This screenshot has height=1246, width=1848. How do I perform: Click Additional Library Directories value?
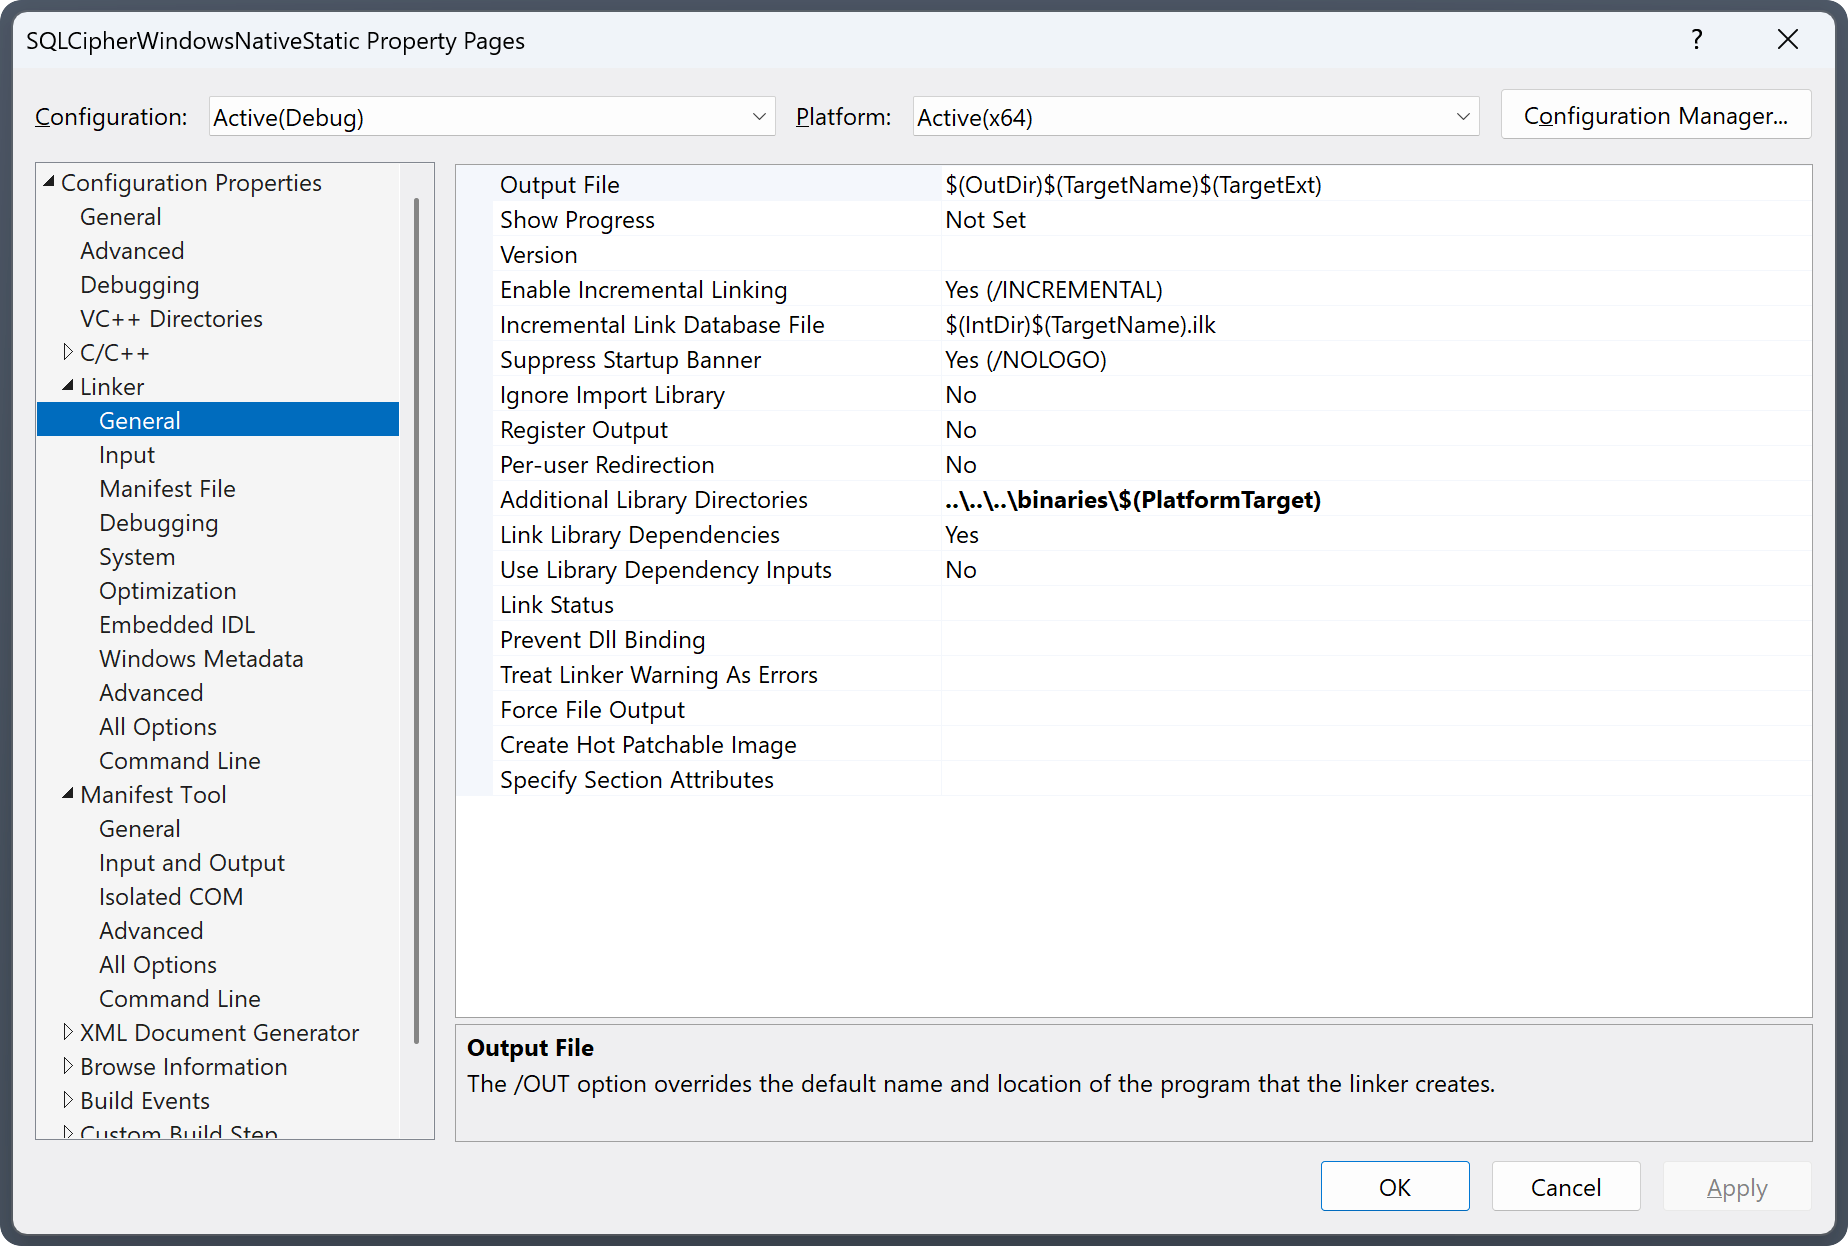[x=1376, y=500]
